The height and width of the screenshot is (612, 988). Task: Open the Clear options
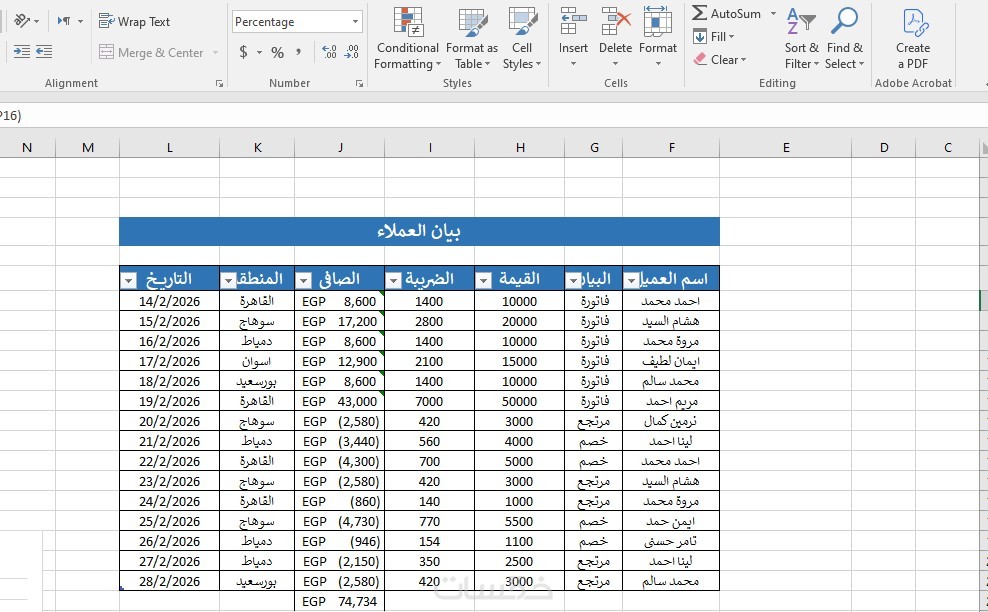coord(720,59)
